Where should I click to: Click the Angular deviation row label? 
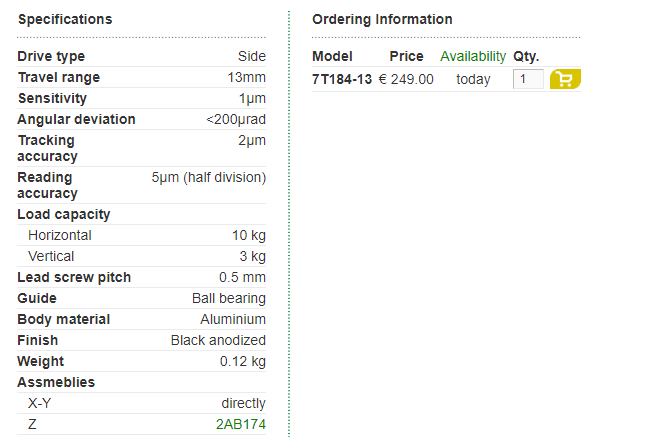click(x=76, y=119)
